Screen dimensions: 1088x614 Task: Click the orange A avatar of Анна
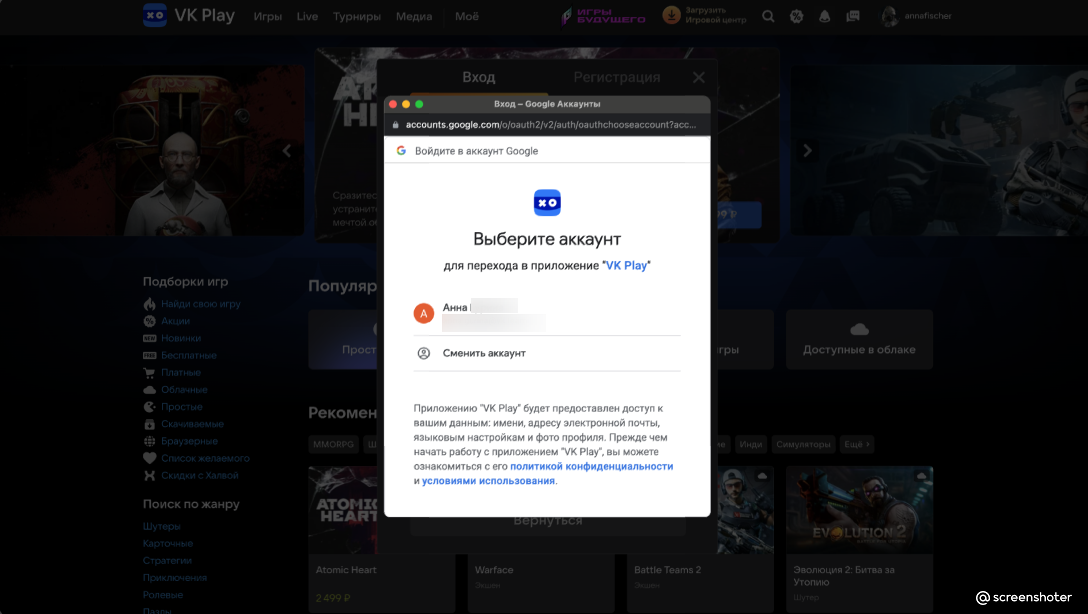coord(424,314)
